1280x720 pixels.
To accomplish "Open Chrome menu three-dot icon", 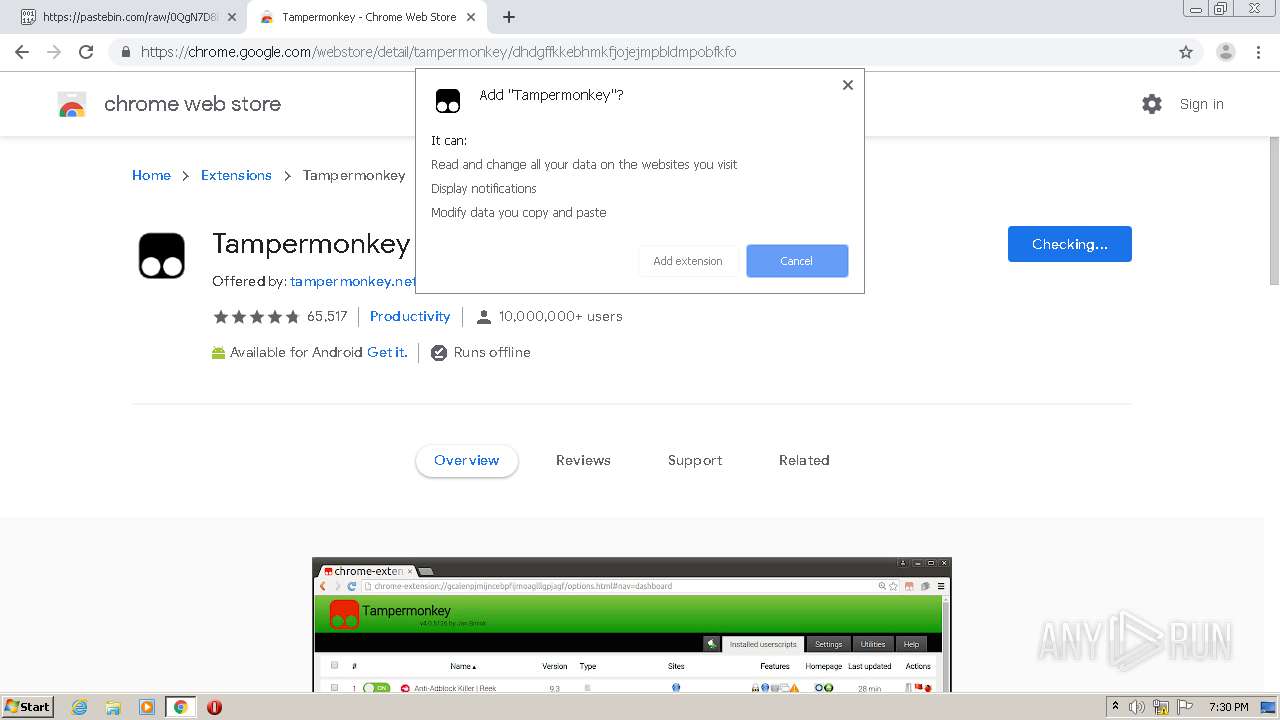I will tap(1257, 52).
